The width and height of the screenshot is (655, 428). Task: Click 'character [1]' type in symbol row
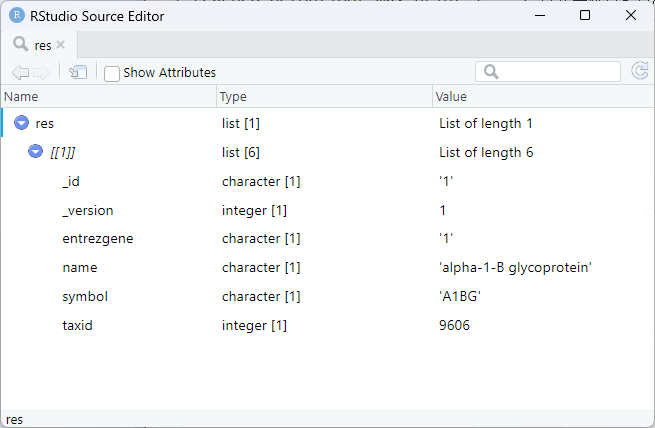coord(261,296)
